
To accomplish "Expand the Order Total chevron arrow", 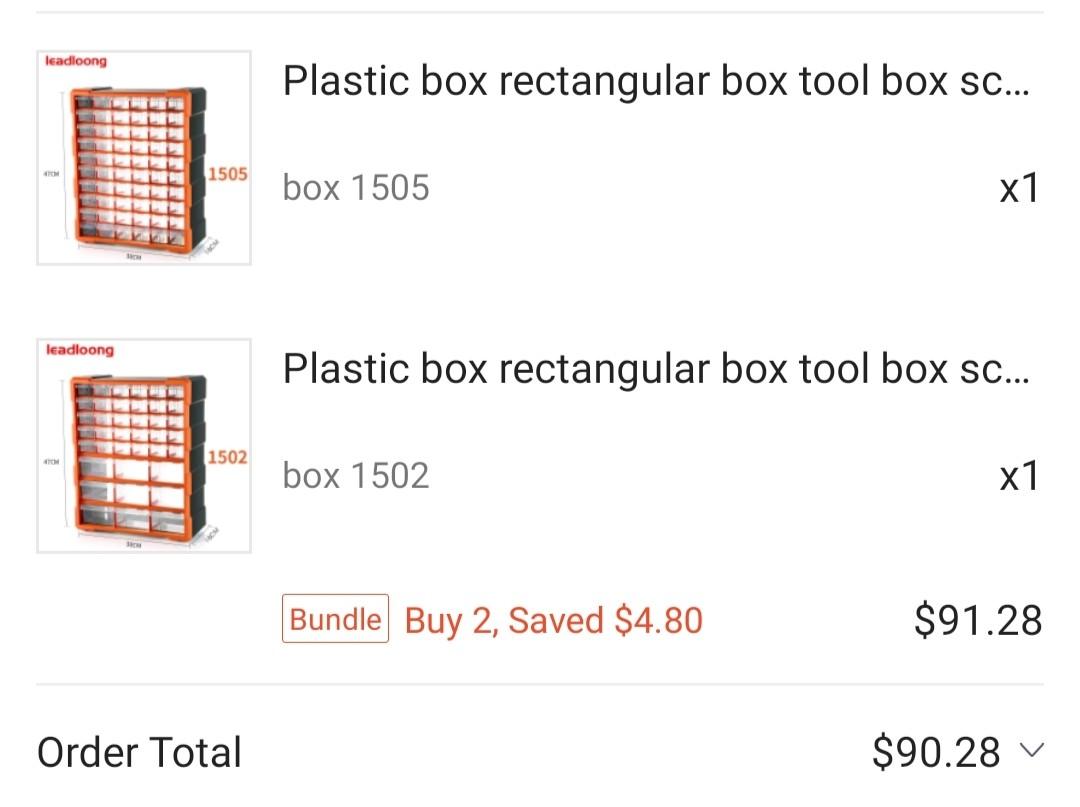I will (1031, 750).
